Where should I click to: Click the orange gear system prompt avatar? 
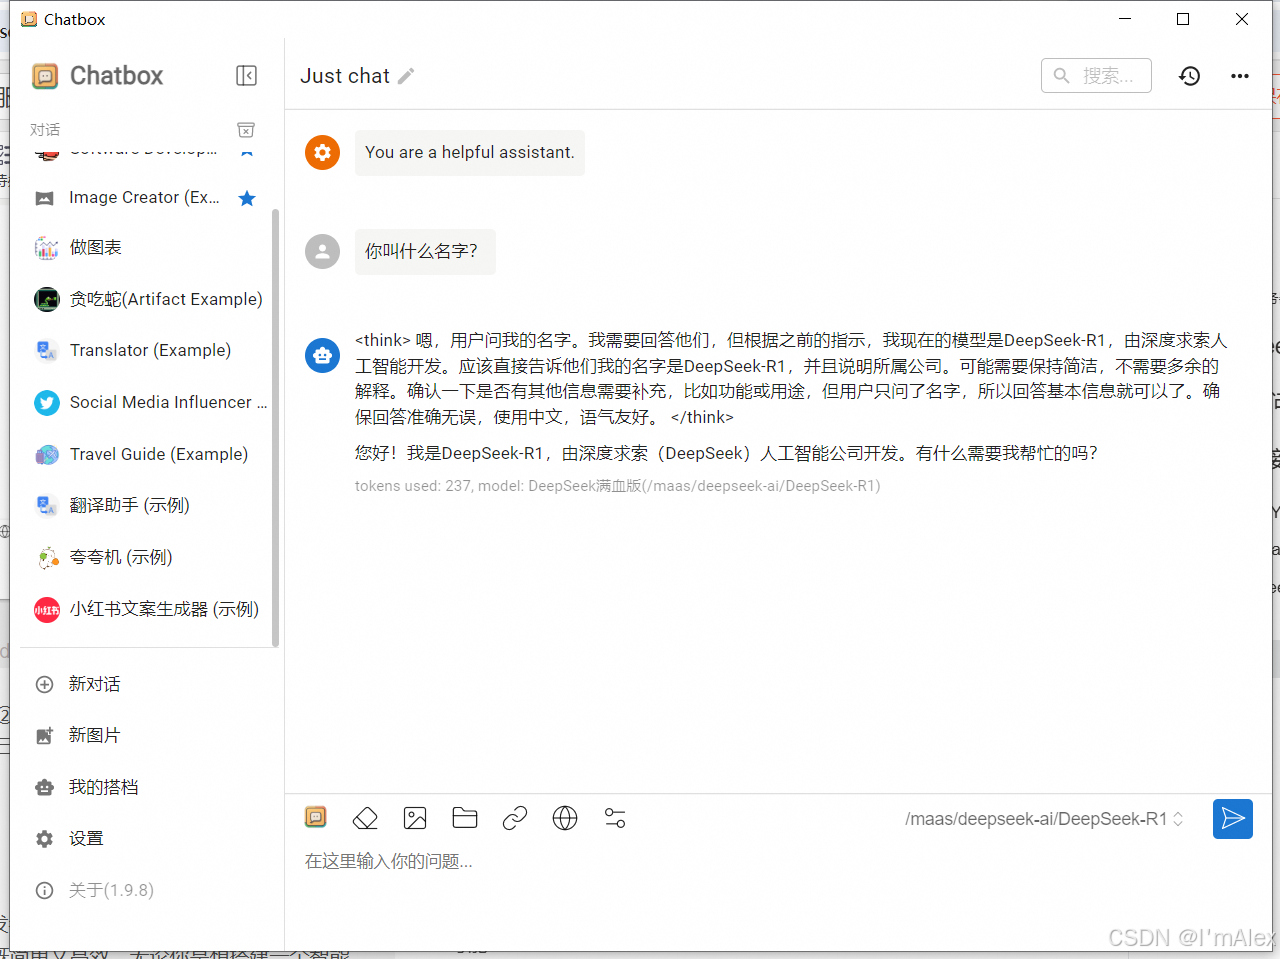[x=322, y=152]
